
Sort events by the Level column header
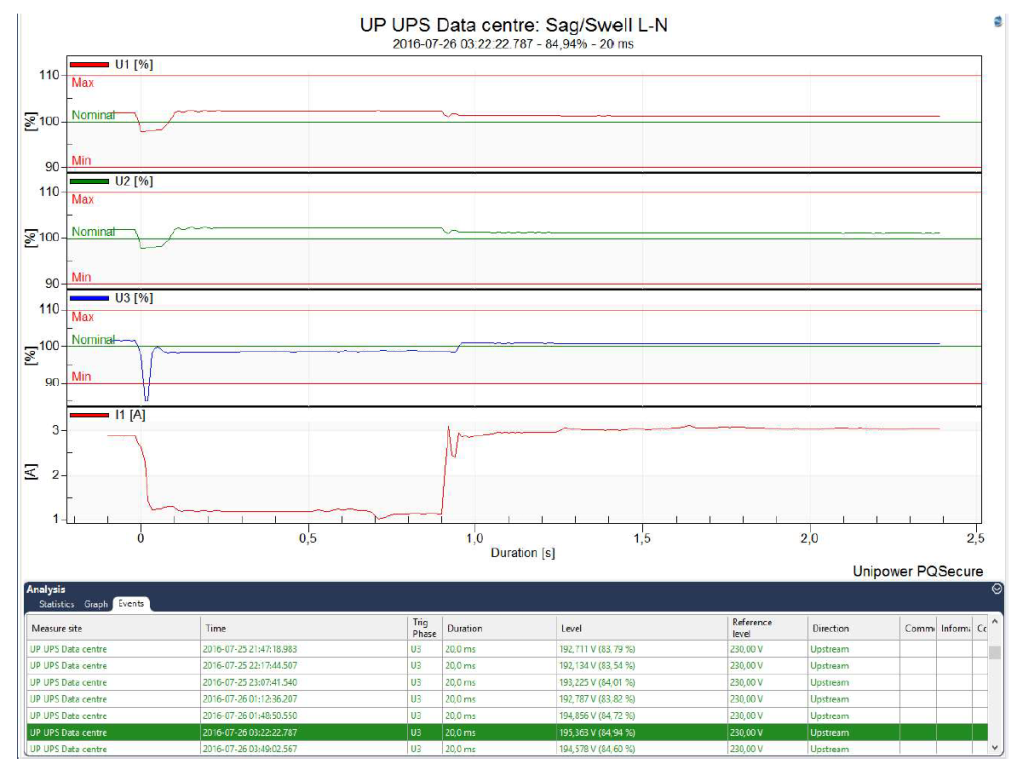click(x=642, y=628)
